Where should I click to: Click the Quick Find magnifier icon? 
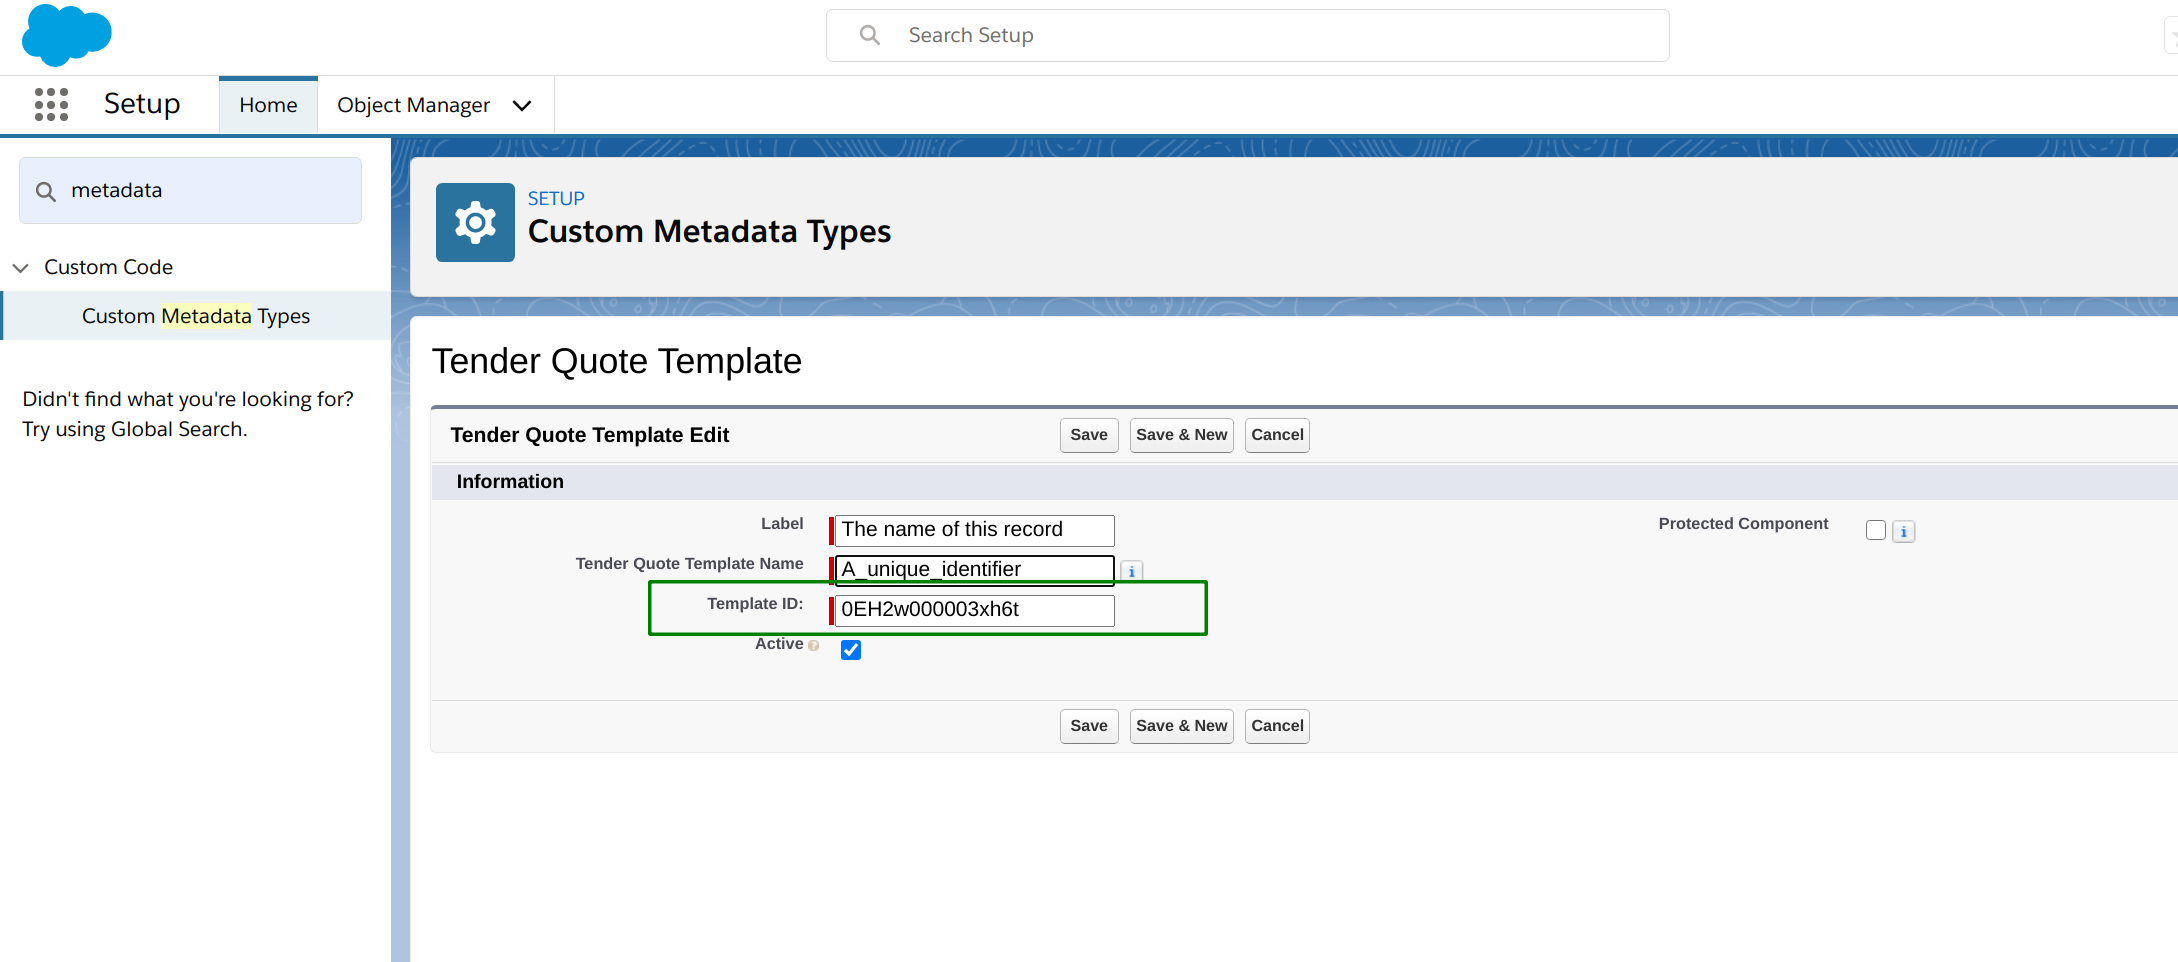tap(46, 191)
